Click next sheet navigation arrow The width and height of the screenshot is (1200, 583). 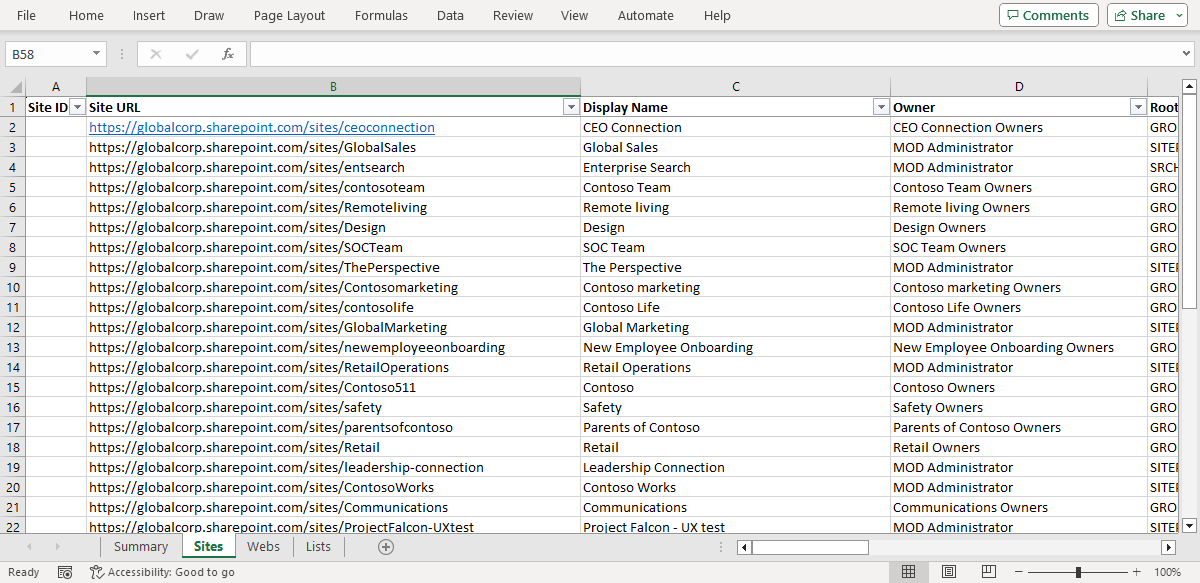[x=57, y=546]
